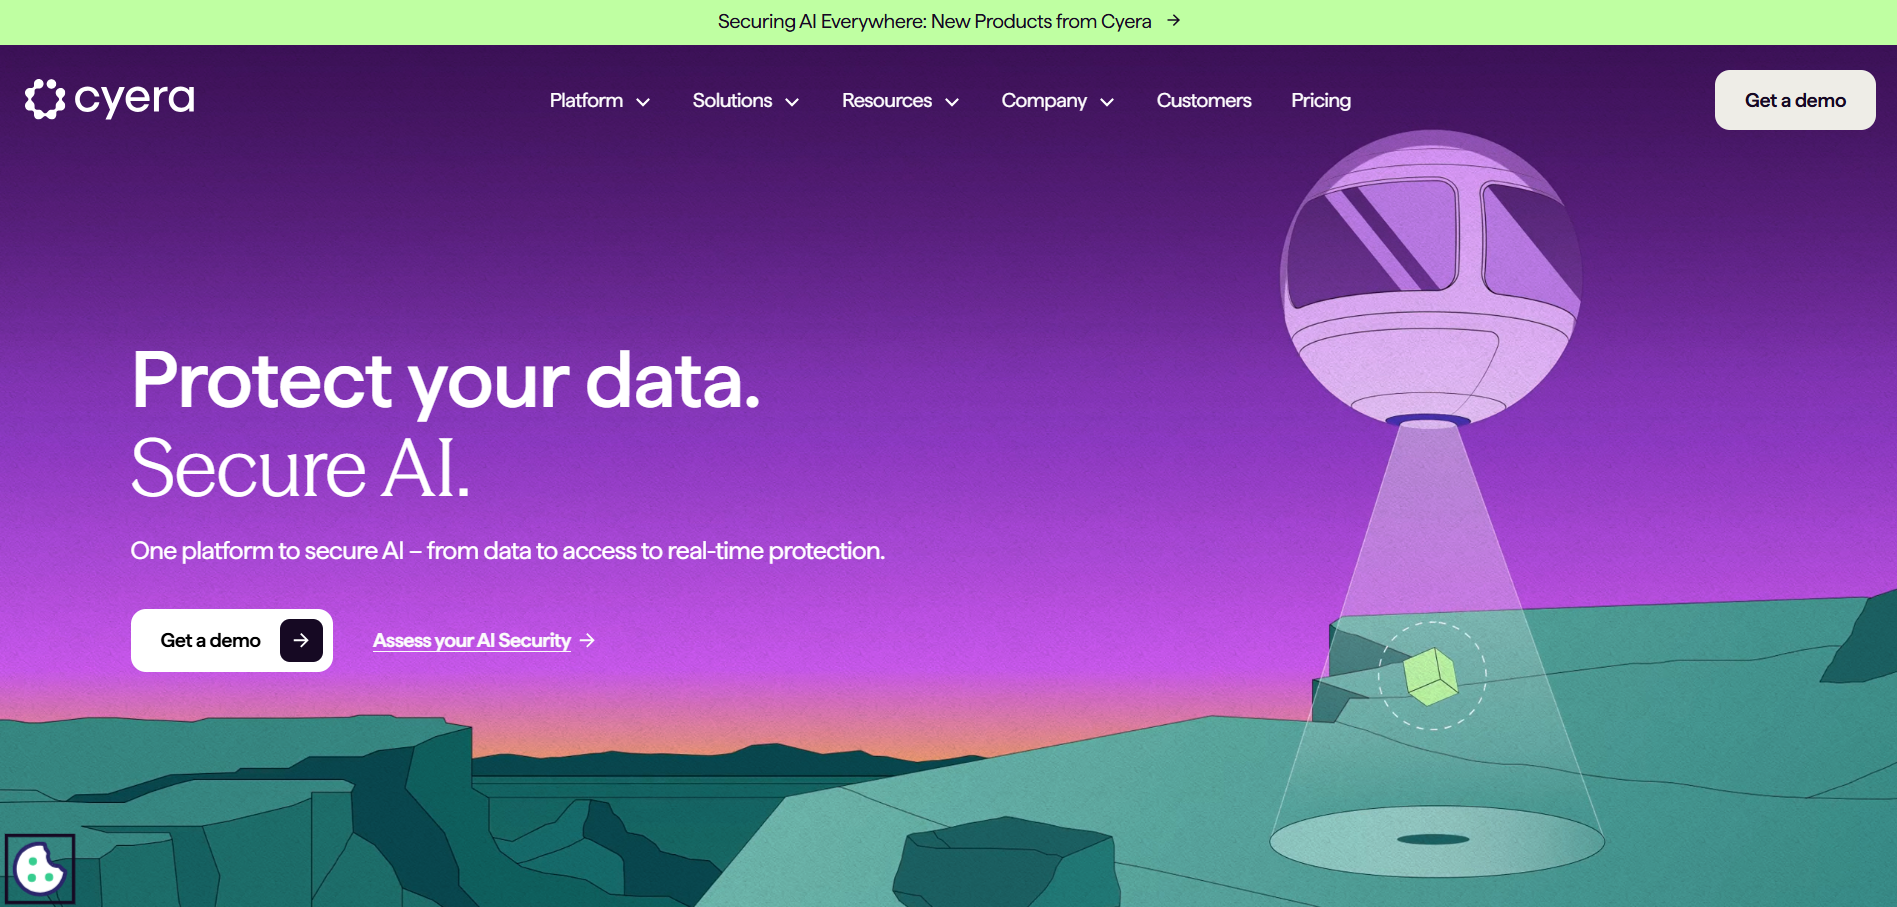
Task: Click the arrow in the announcement banner
Action: tap(1174, 21)
